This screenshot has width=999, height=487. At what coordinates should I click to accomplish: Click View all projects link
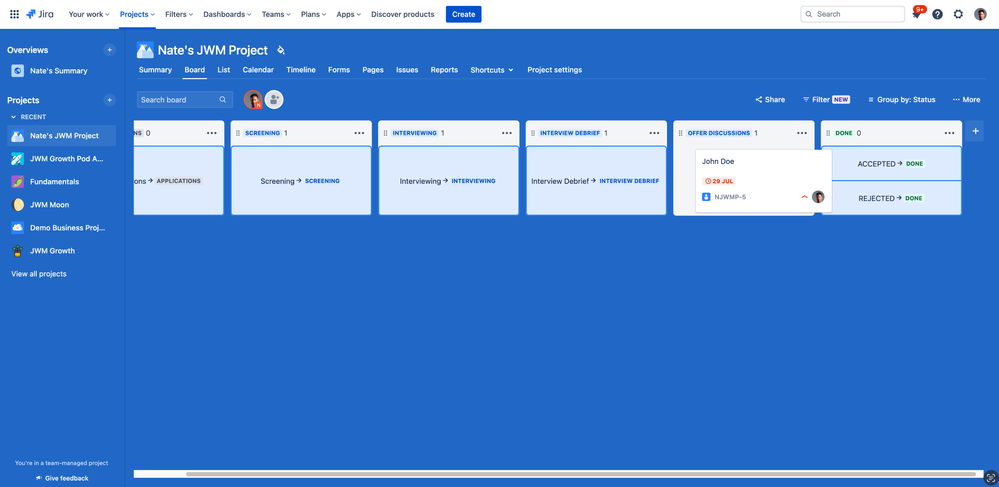point(39,274)
